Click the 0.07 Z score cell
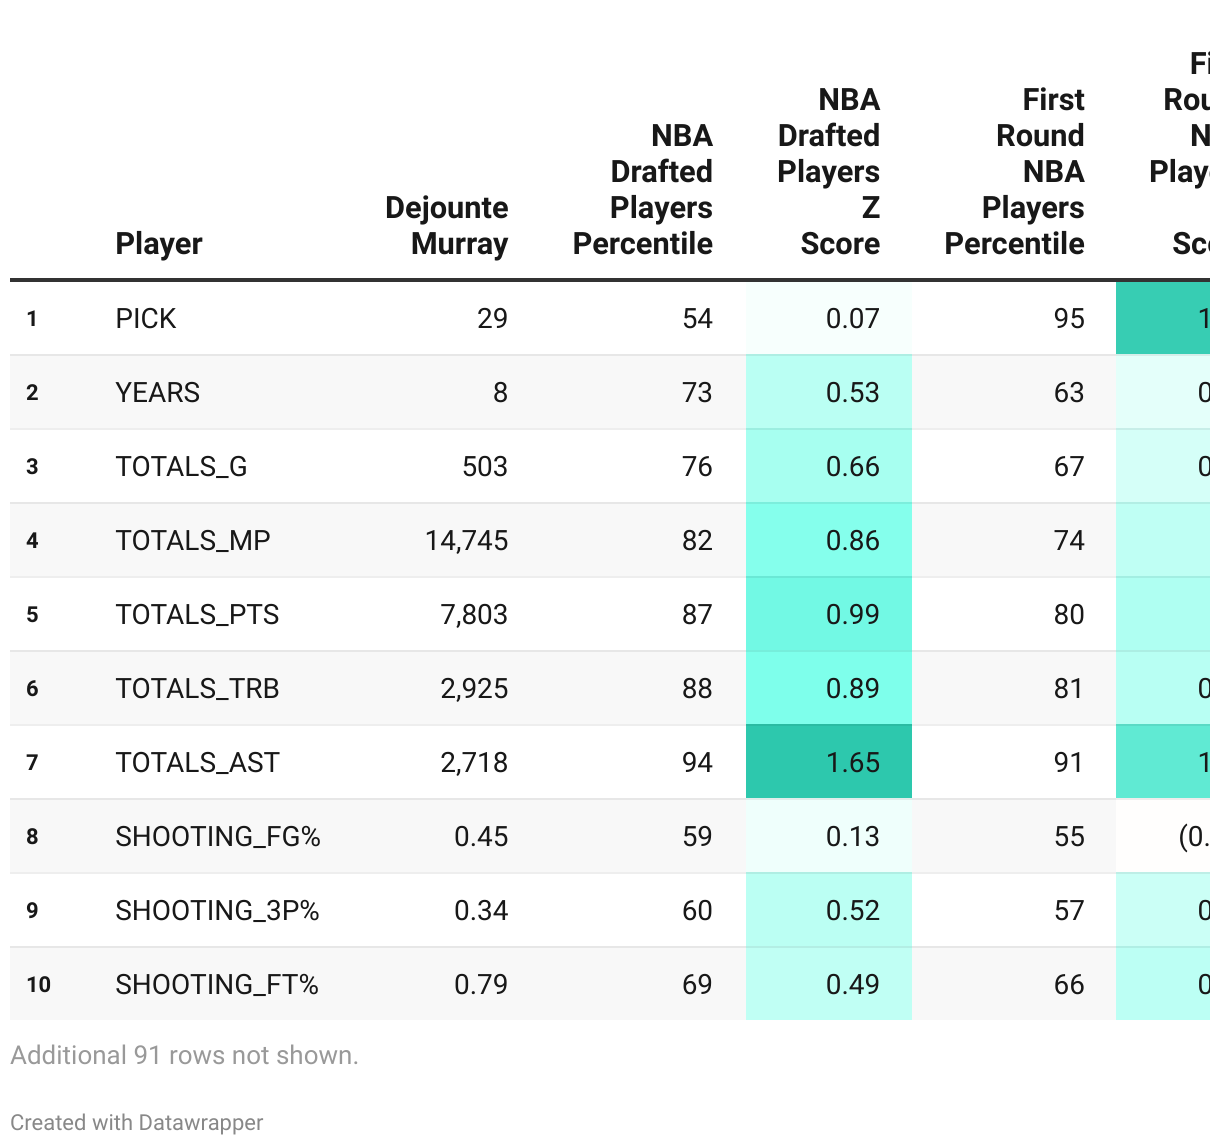 coord(852,318)
